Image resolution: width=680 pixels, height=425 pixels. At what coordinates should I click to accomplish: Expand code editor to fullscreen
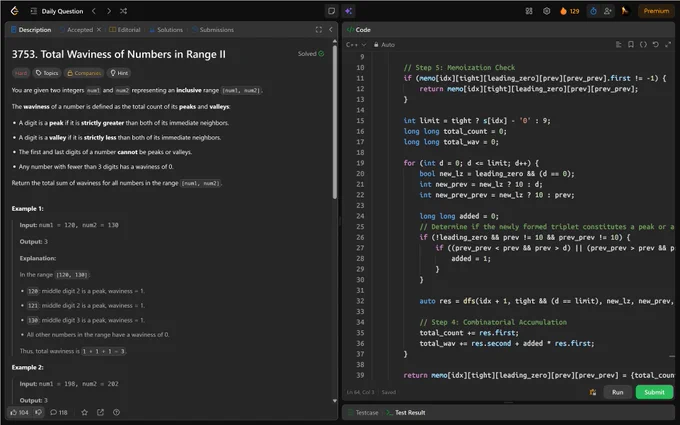[668, 45]
